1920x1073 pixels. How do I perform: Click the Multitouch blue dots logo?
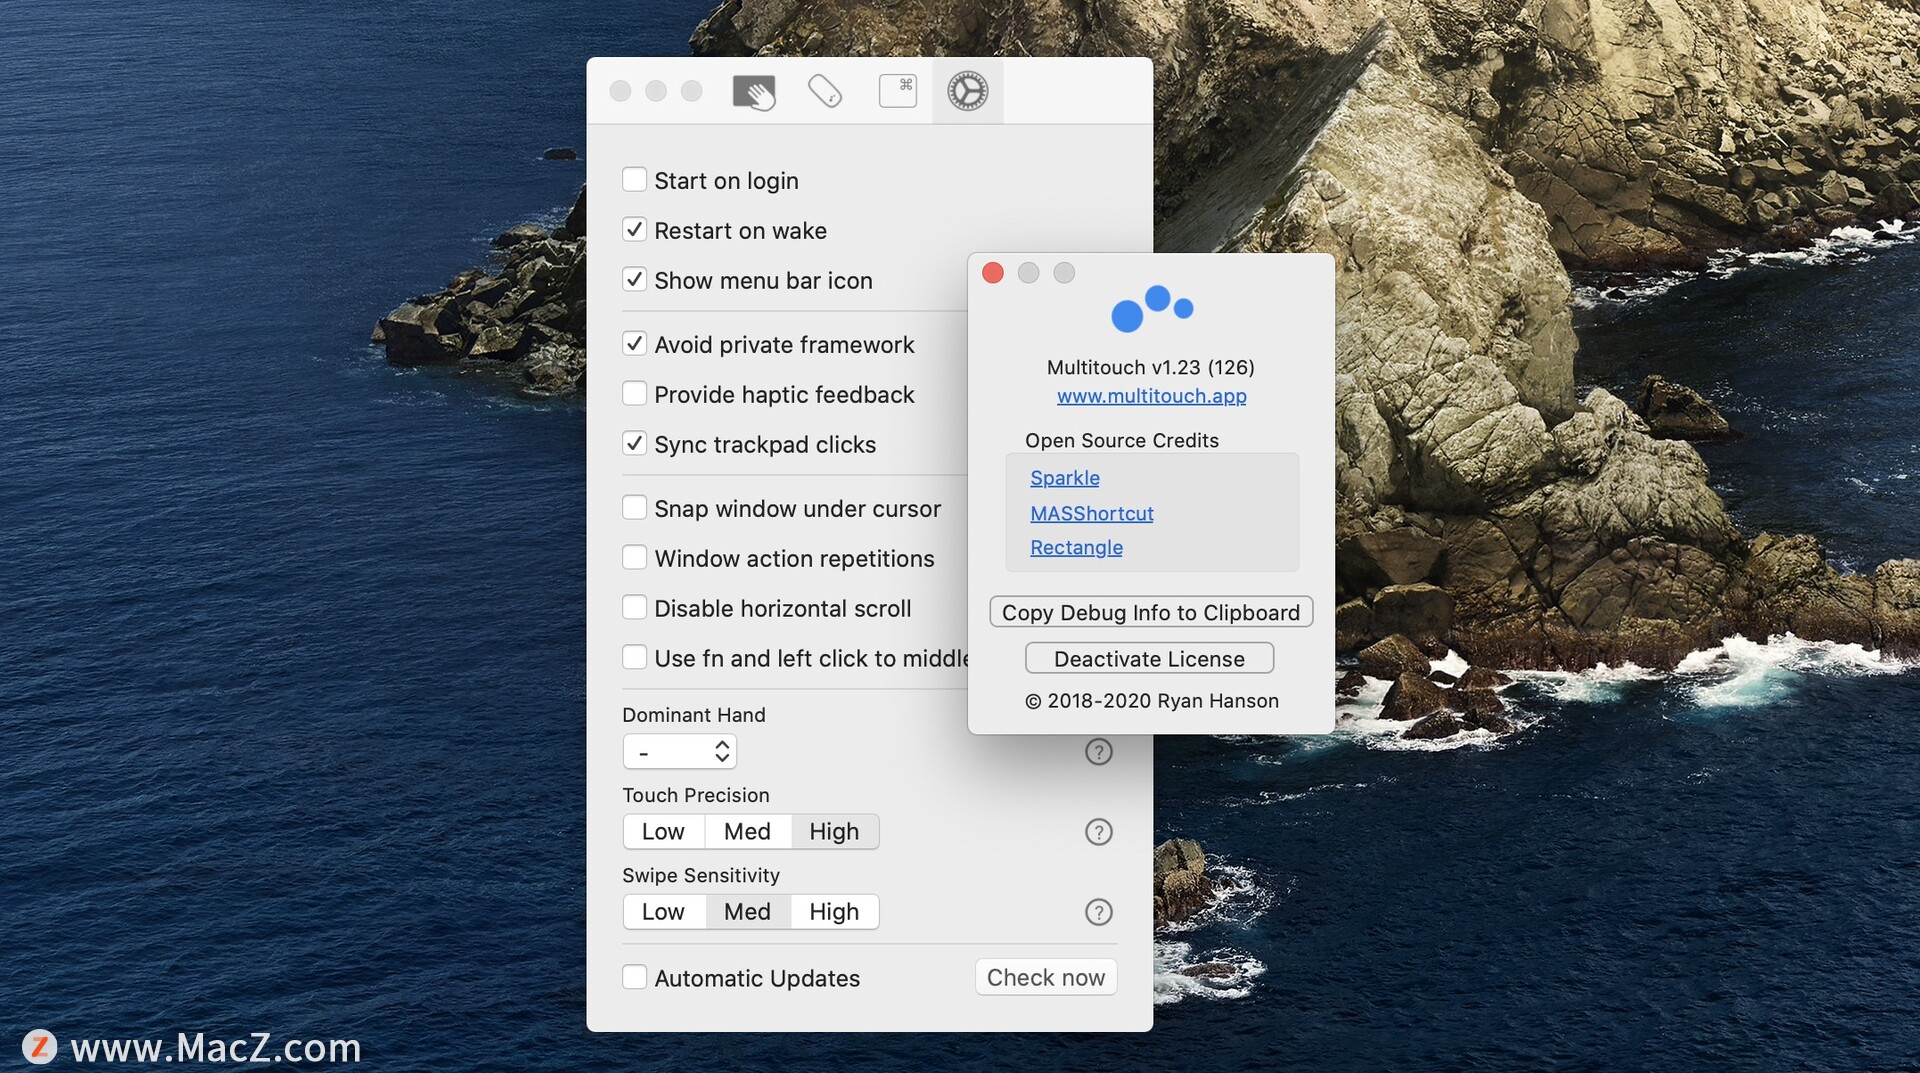[x=1152, y=308]
